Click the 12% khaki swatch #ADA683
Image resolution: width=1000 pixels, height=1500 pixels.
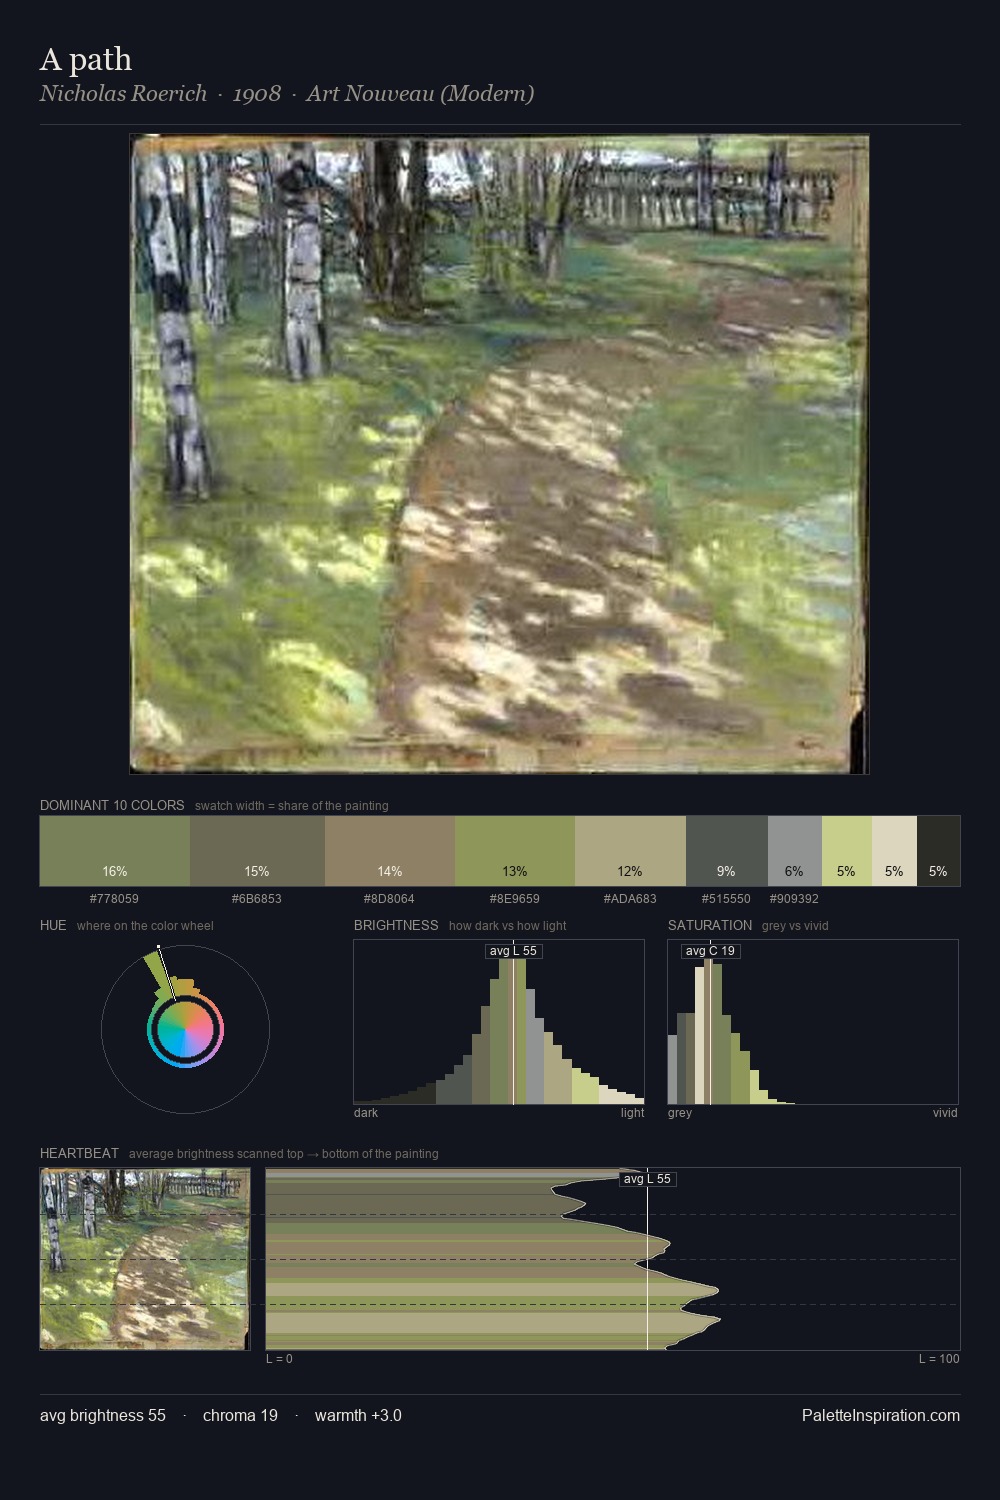point(630,851)
